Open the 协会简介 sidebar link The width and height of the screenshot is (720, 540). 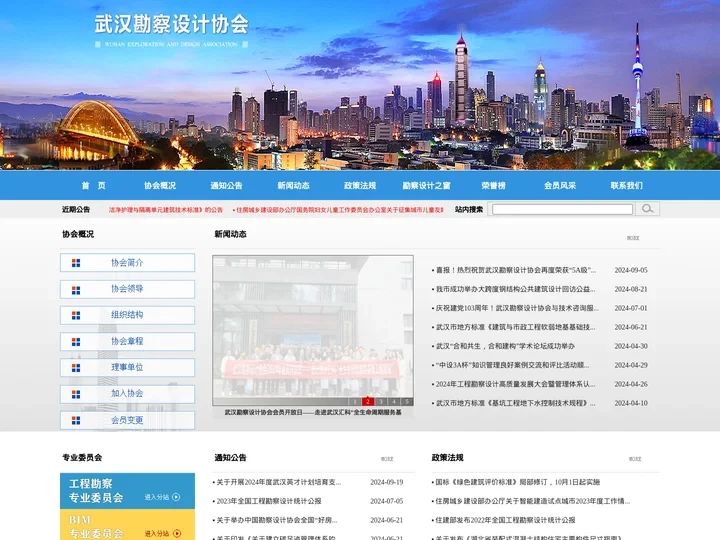tap(127, 263)
